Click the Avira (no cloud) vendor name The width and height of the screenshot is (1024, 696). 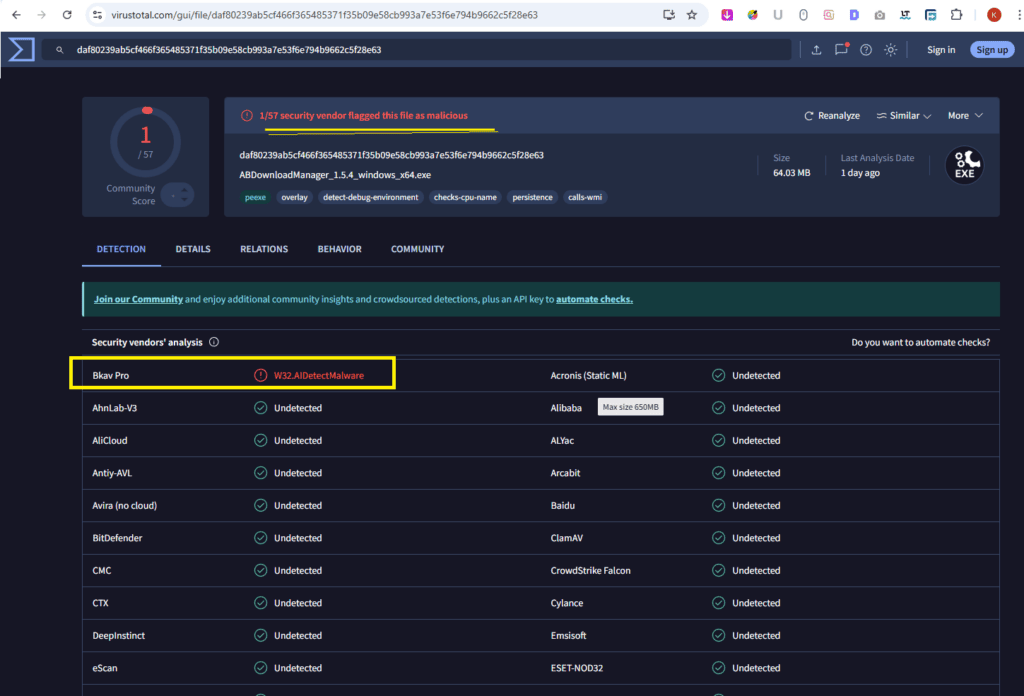point(124,505)
